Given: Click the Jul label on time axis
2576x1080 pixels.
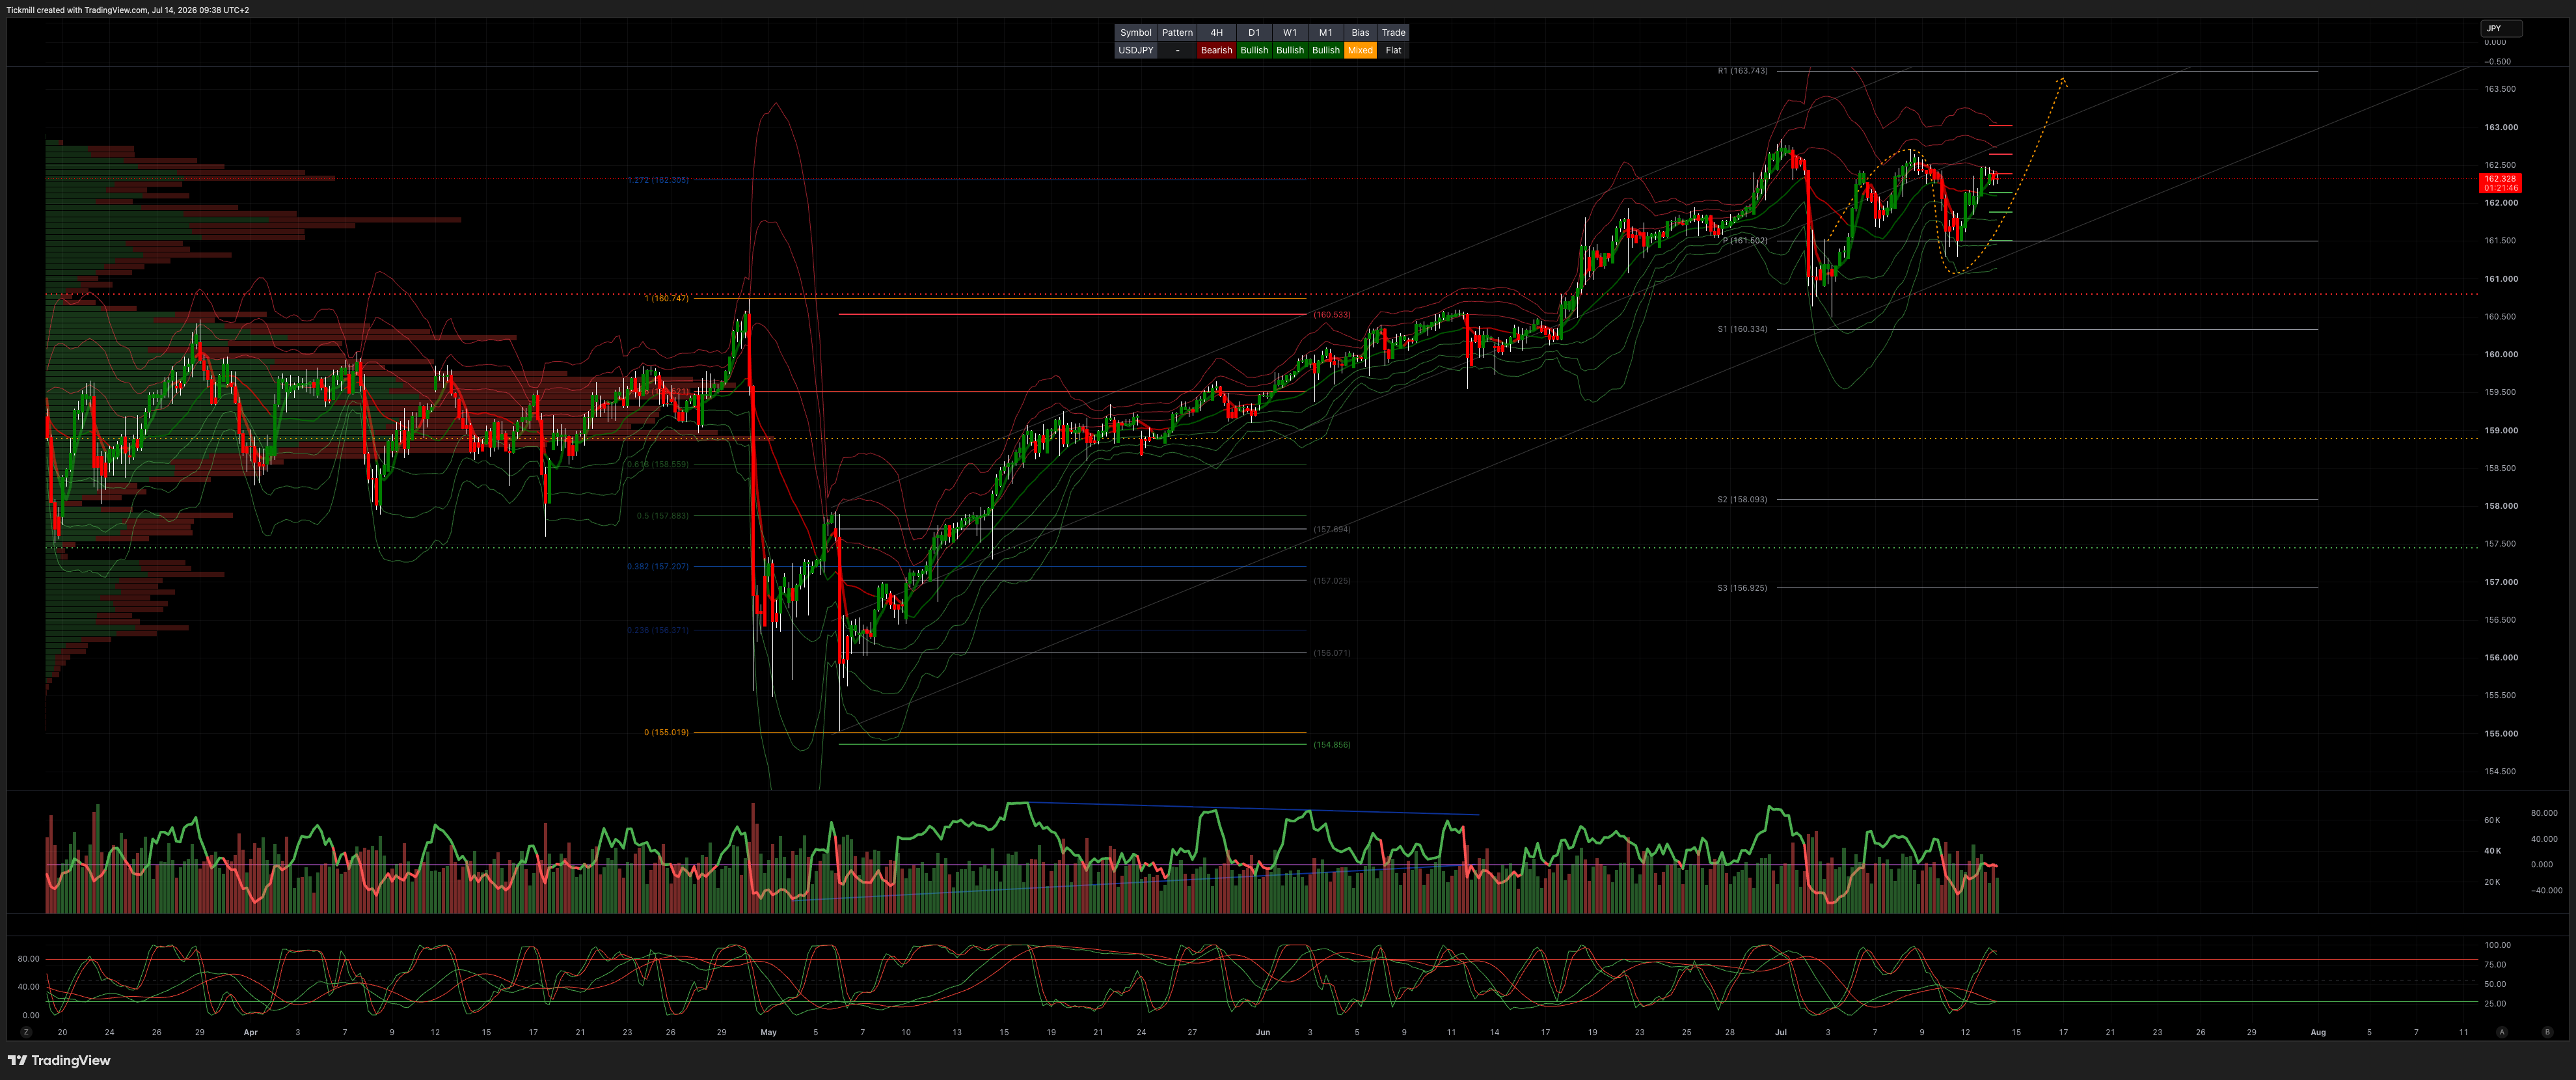Looking at the screenshot, I should 1780,1032.
